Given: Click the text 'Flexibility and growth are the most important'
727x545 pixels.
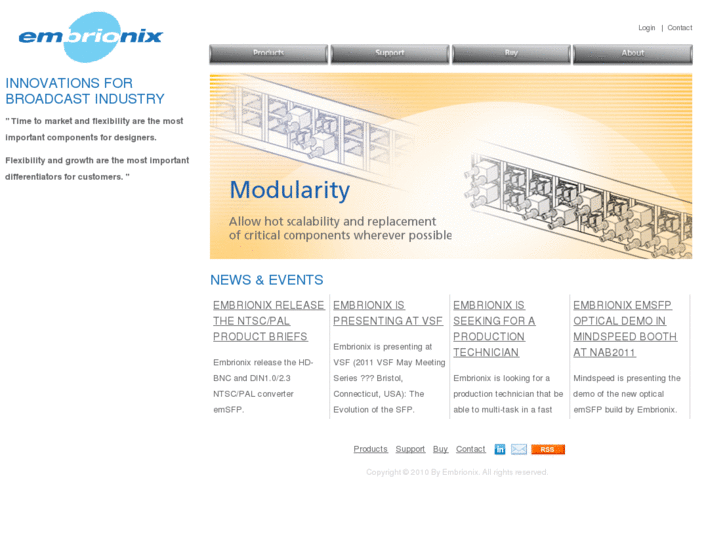Looking at the screenshot, I should [97, 160].
